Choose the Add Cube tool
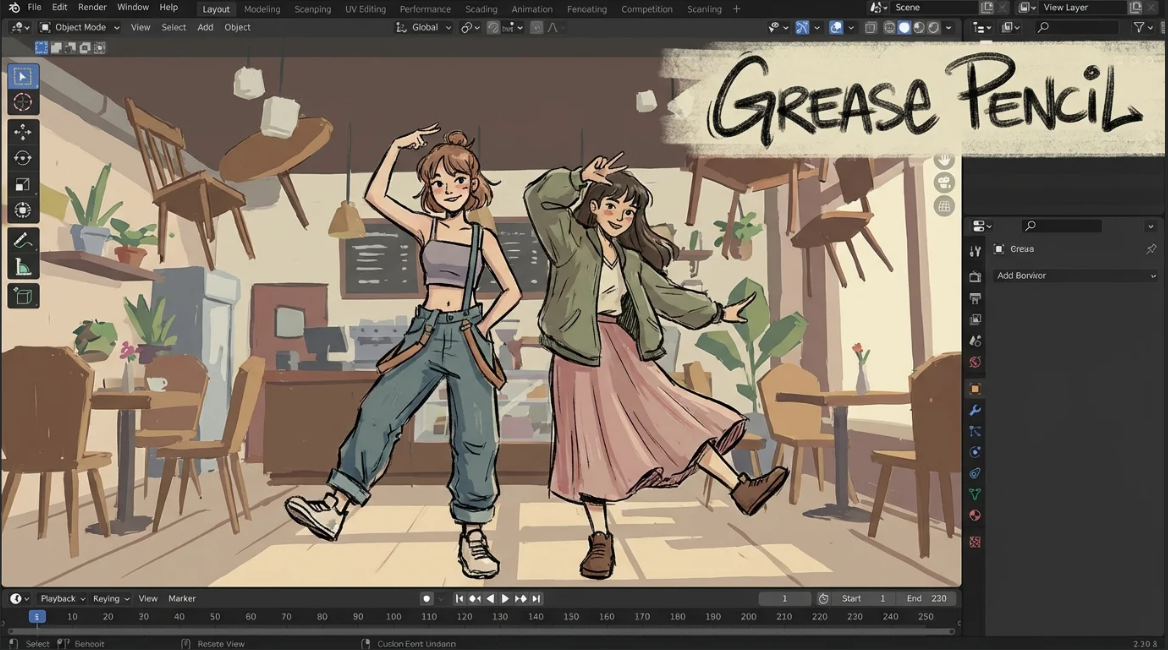 point(22,296)
